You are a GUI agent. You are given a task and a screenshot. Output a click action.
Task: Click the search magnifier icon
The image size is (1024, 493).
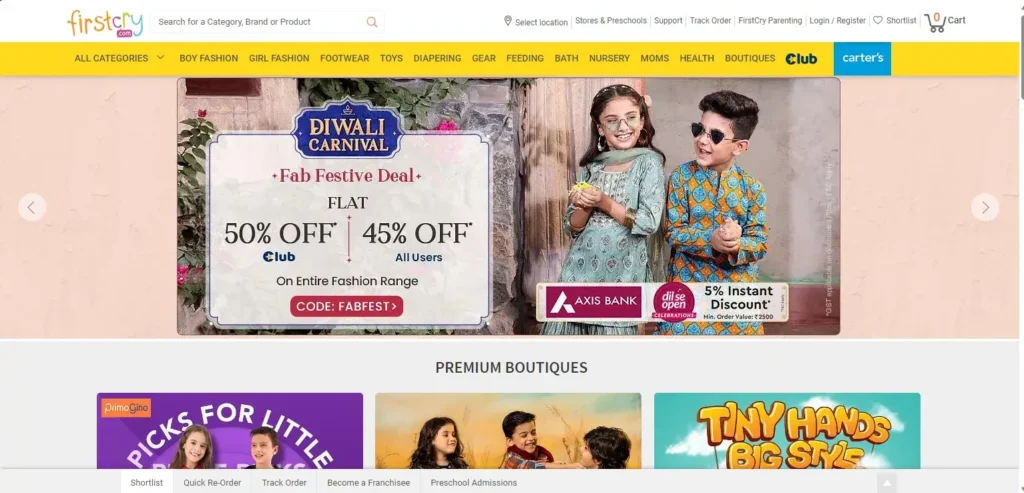pos(372,22)
